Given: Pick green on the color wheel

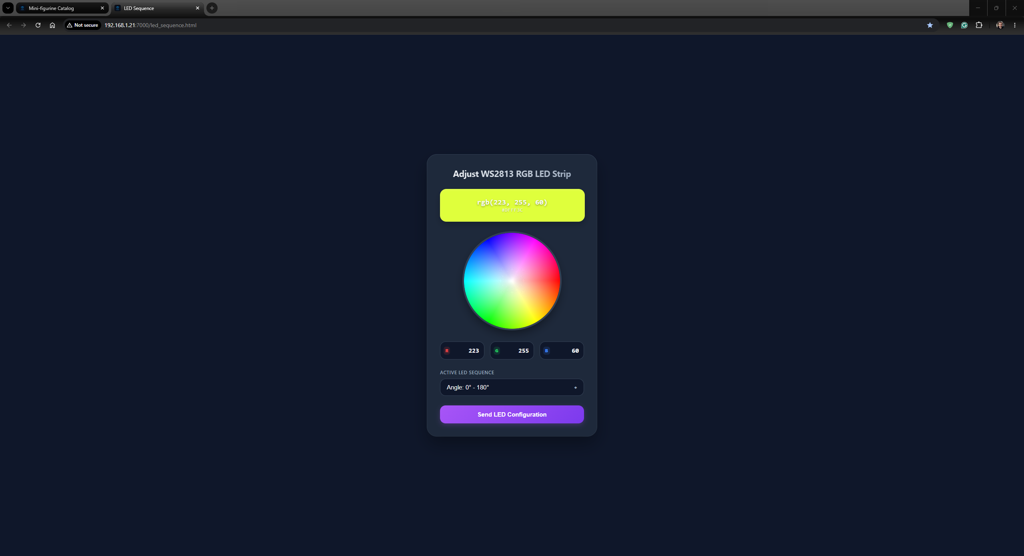Looking at the screenshot, I should [490, 318].
